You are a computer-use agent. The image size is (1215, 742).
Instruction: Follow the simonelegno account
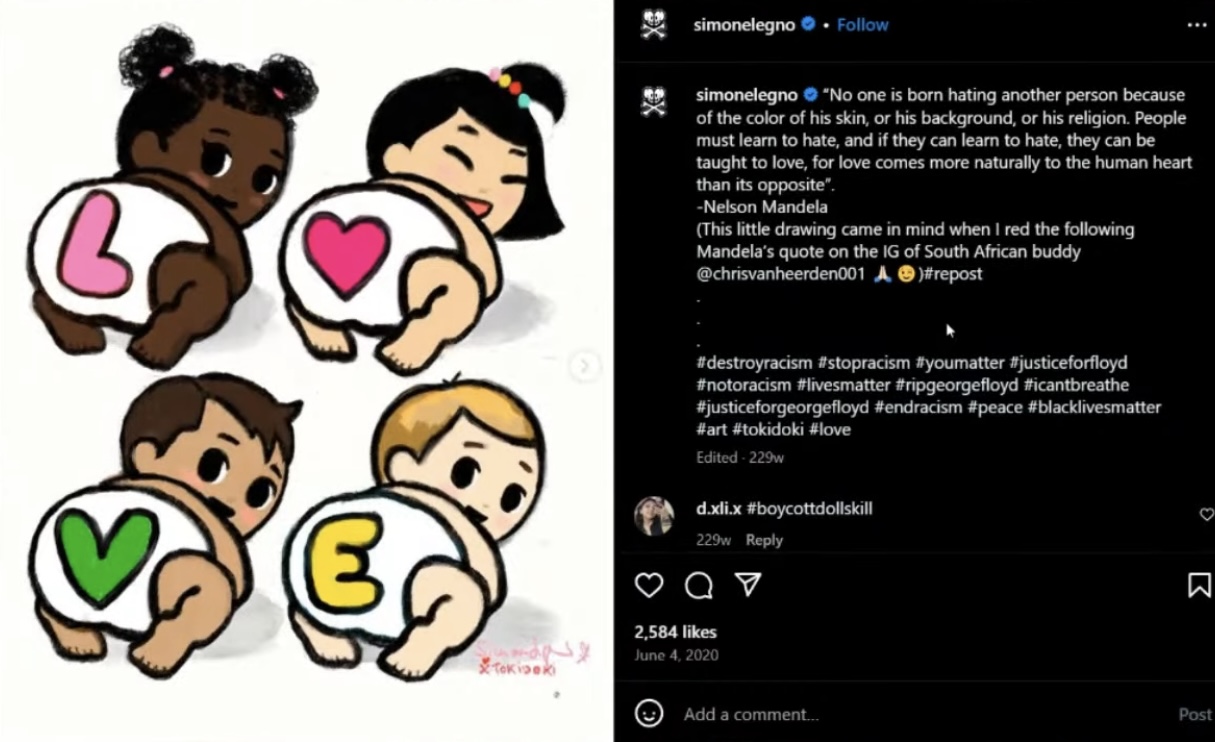click(x=863, y=25)
